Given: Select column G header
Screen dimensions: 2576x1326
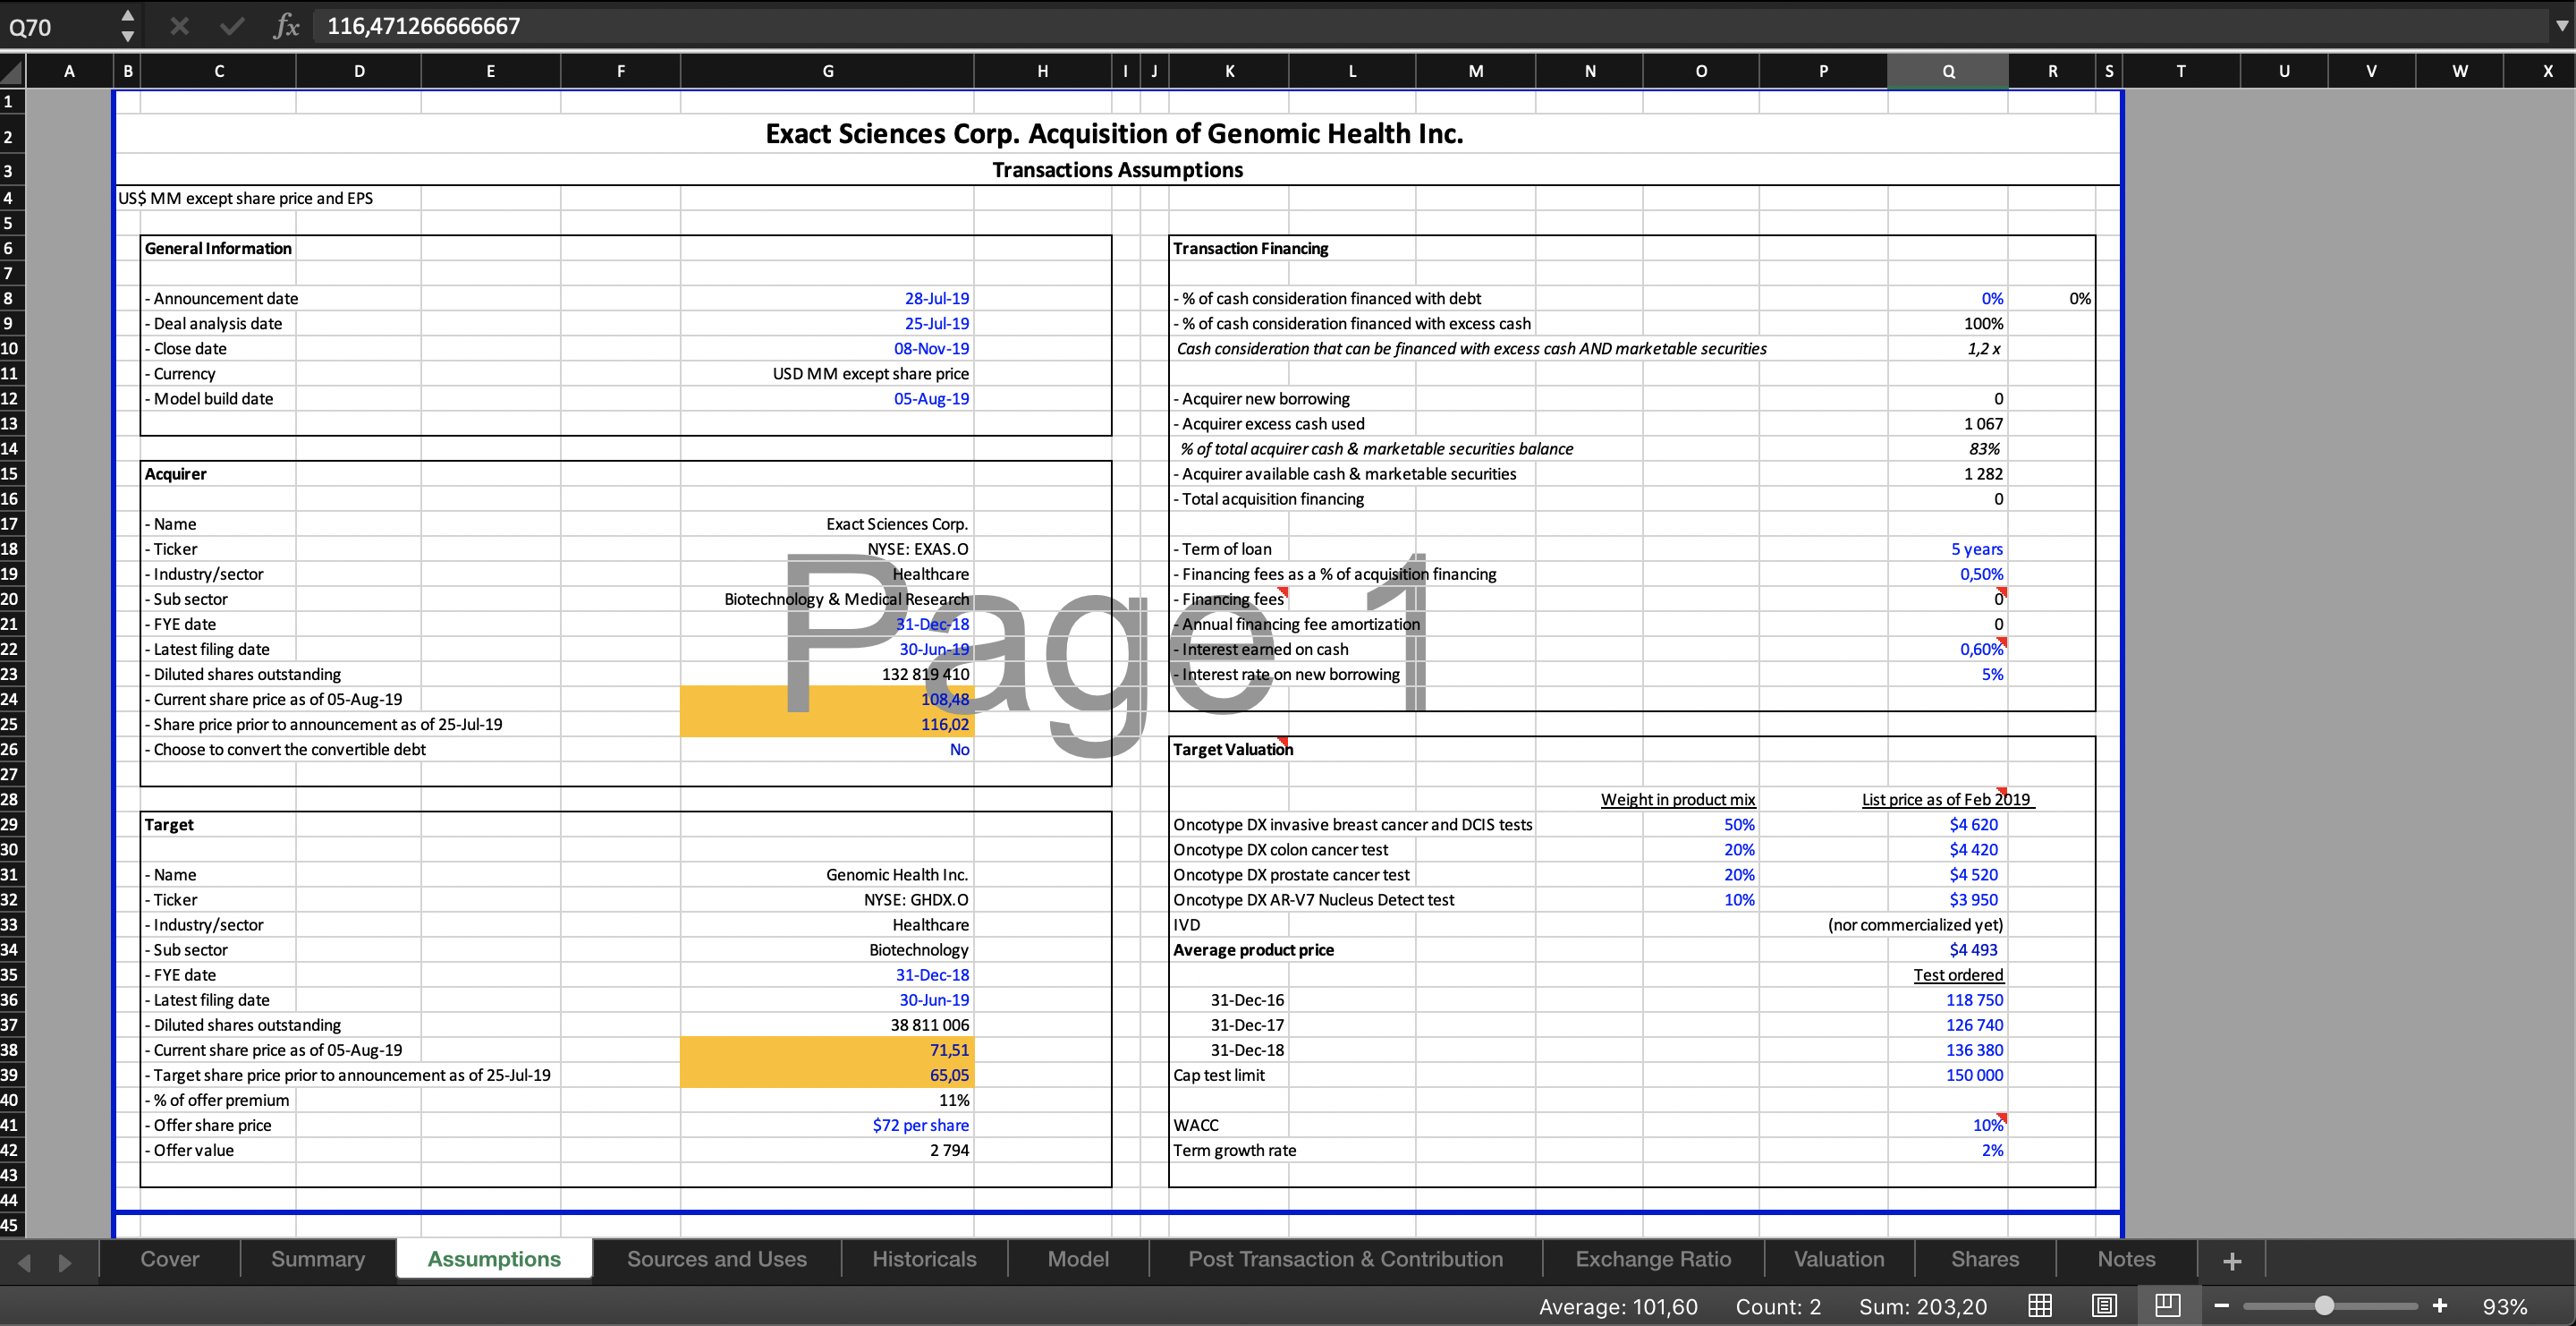Looking at the screenshot, I should (x=827, y=71).
